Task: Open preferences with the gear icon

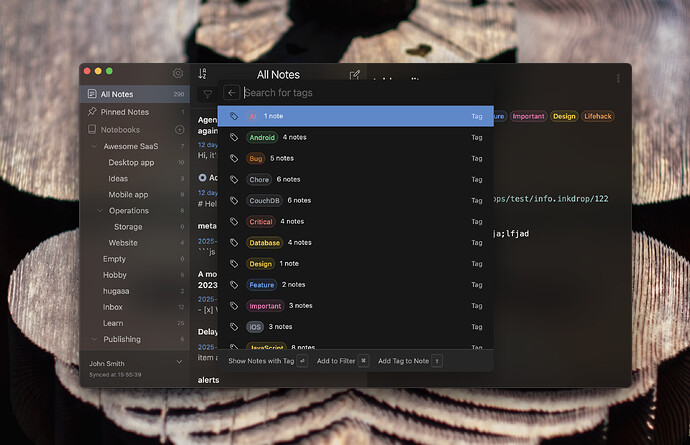Action: click(178, 73)
